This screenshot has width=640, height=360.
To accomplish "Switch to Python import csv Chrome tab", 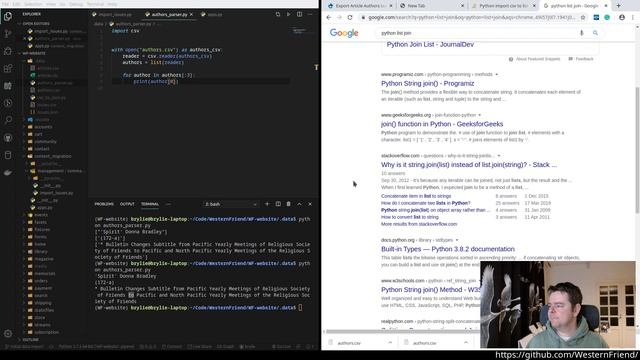I will (x=503, y=6).
